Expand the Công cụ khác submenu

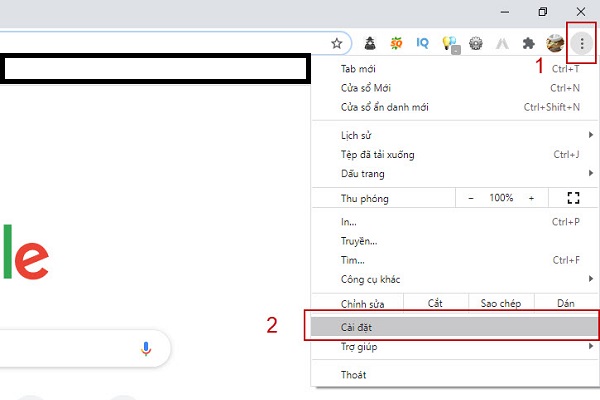coord(454,279)
